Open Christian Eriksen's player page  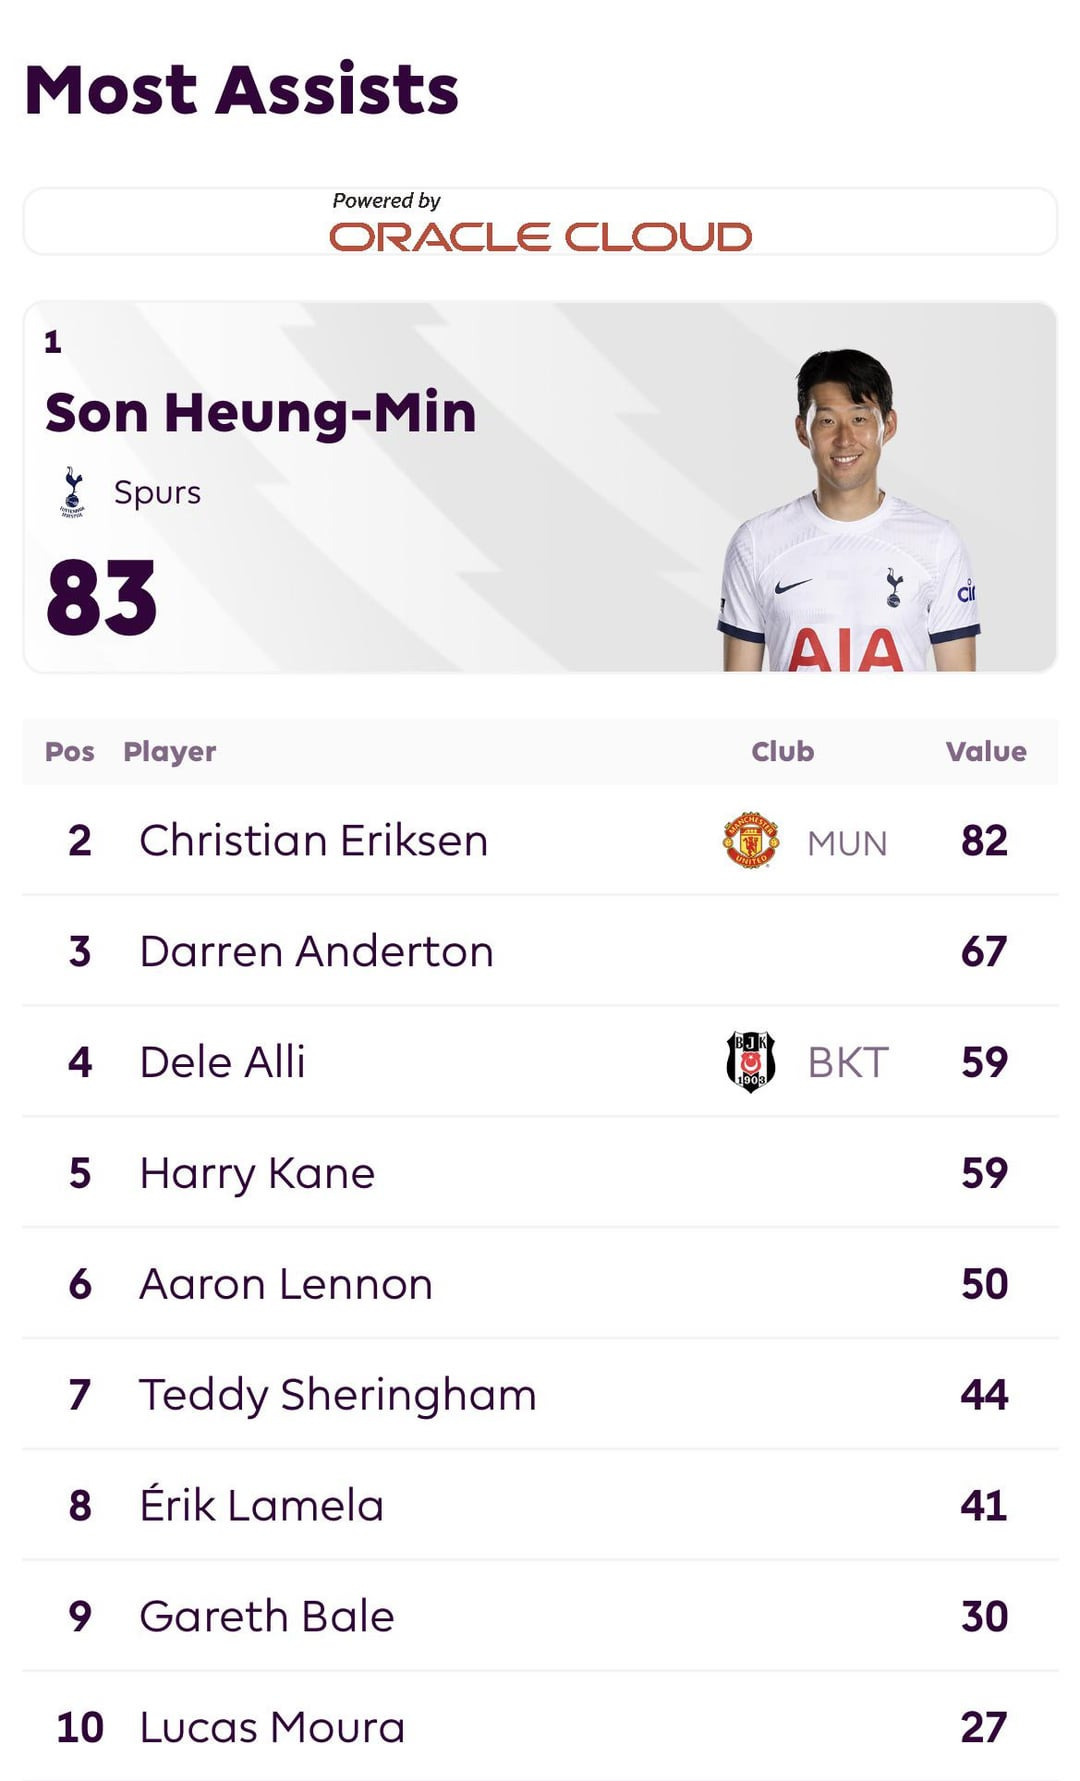pyautogui.click(x=313, y=841)
